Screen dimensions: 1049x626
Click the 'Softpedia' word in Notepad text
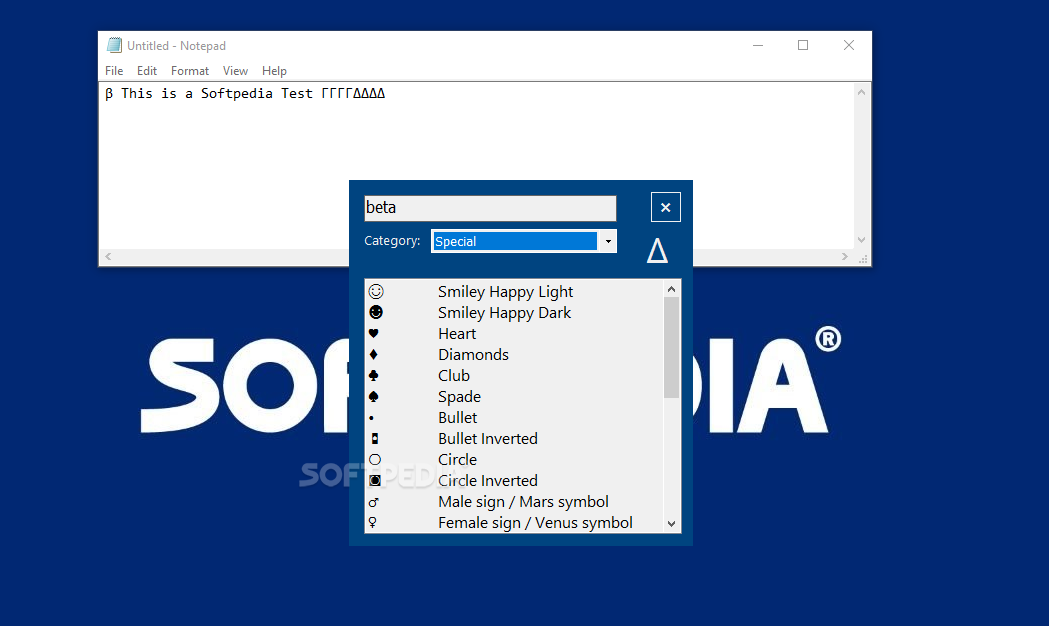click(236, 94)
